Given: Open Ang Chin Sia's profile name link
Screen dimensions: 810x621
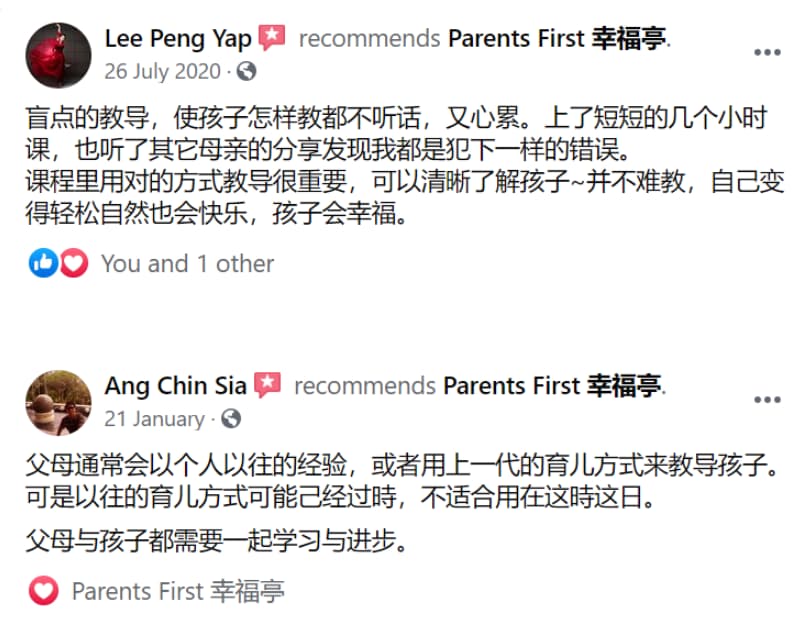Looking at the screenshot, I should (x=176, y=386).
